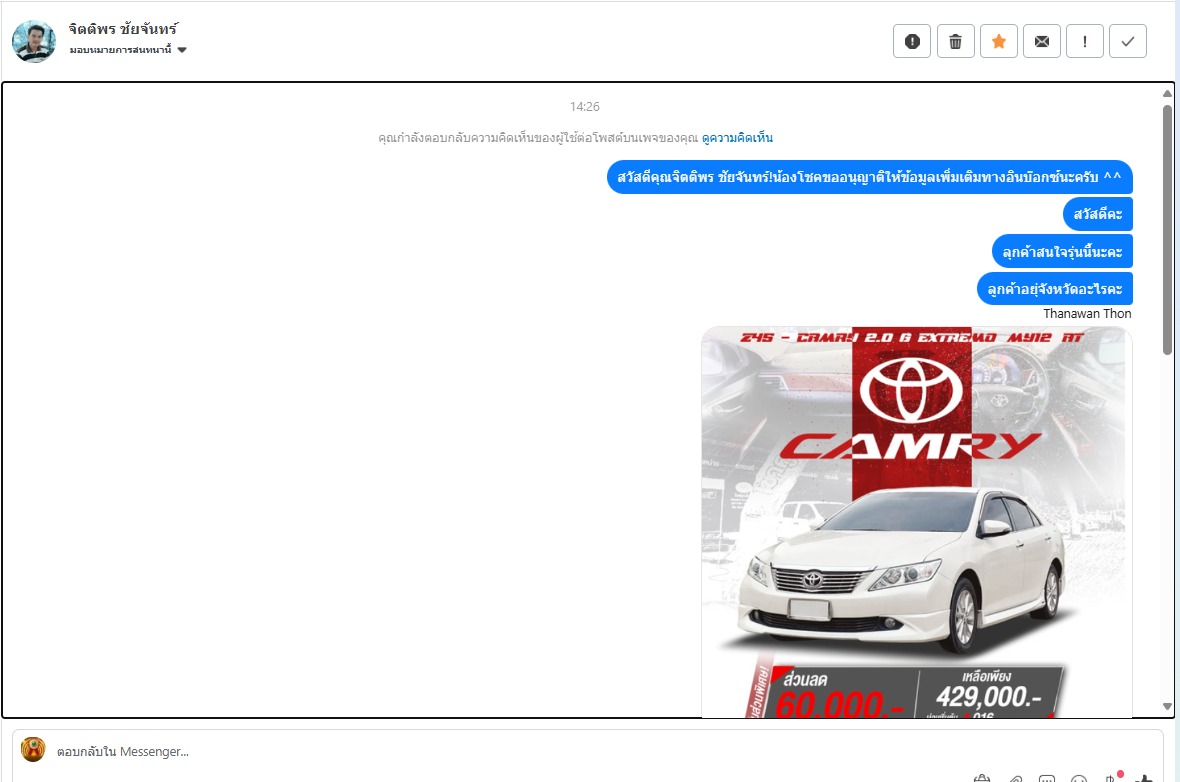Open the customer's profile picture
The width and height of the screenshot is (1180, 782).
click(34, 41)
